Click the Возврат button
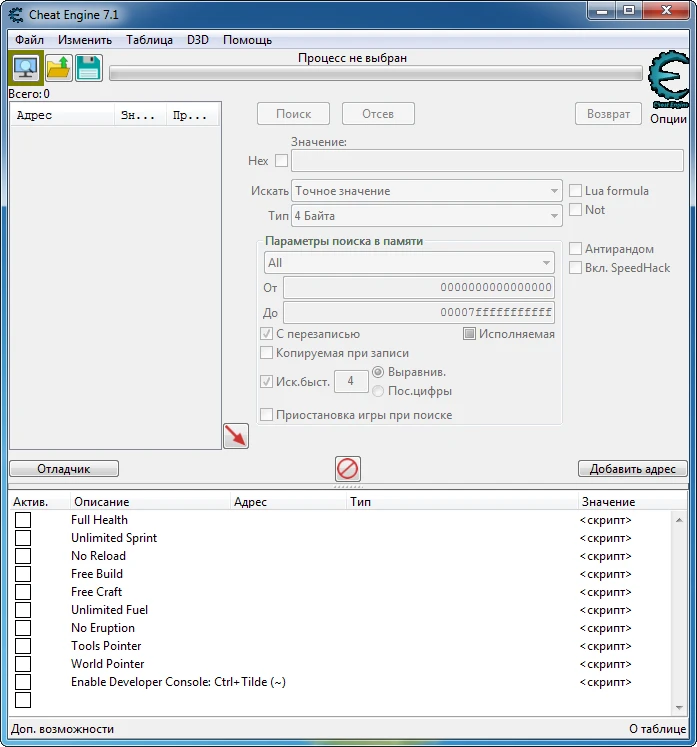Viewport: 697px width, 747px height. (x=608, y=114)
